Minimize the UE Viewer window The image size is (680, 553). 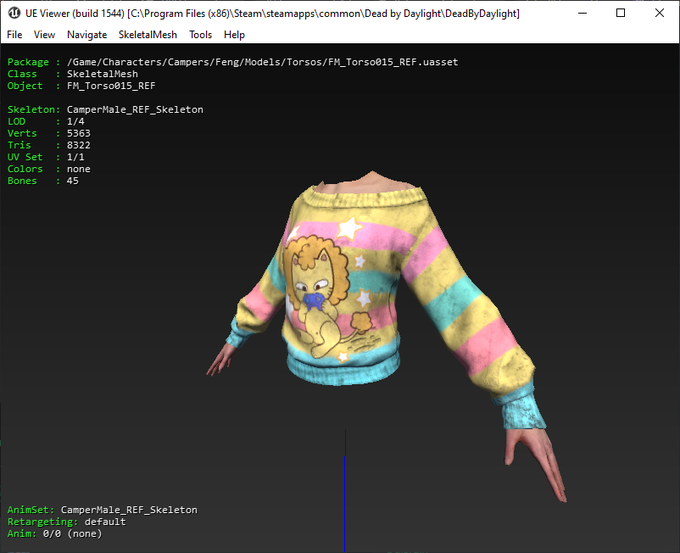tap(582, 13)
